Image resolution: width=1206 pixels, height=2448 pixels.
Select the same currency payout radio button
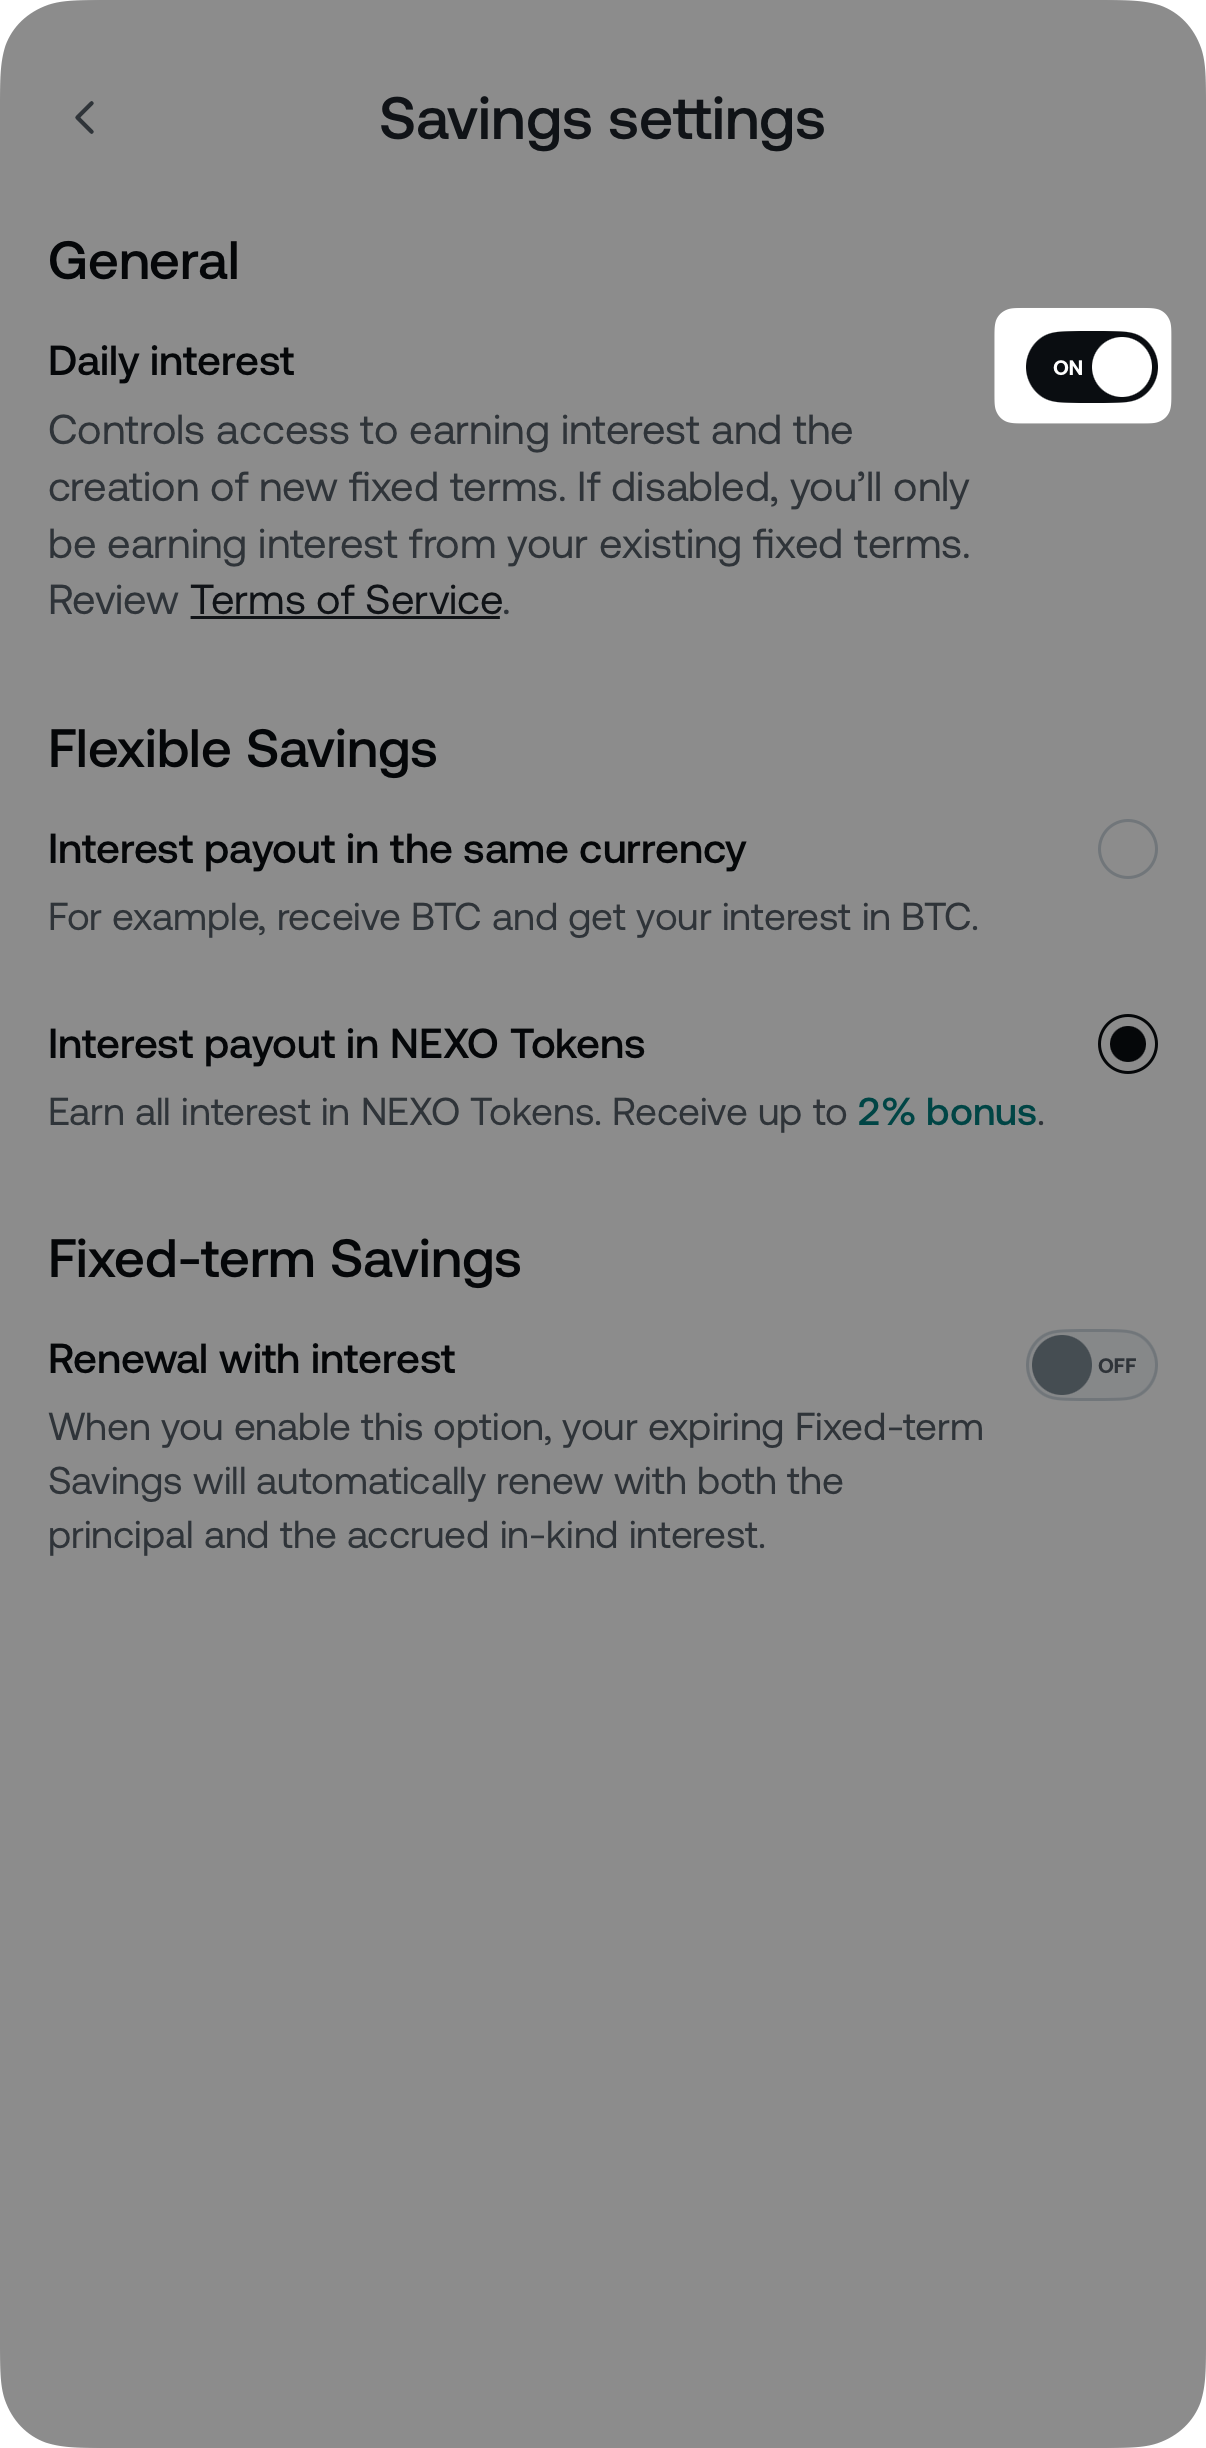click(x=1127, y=849)
